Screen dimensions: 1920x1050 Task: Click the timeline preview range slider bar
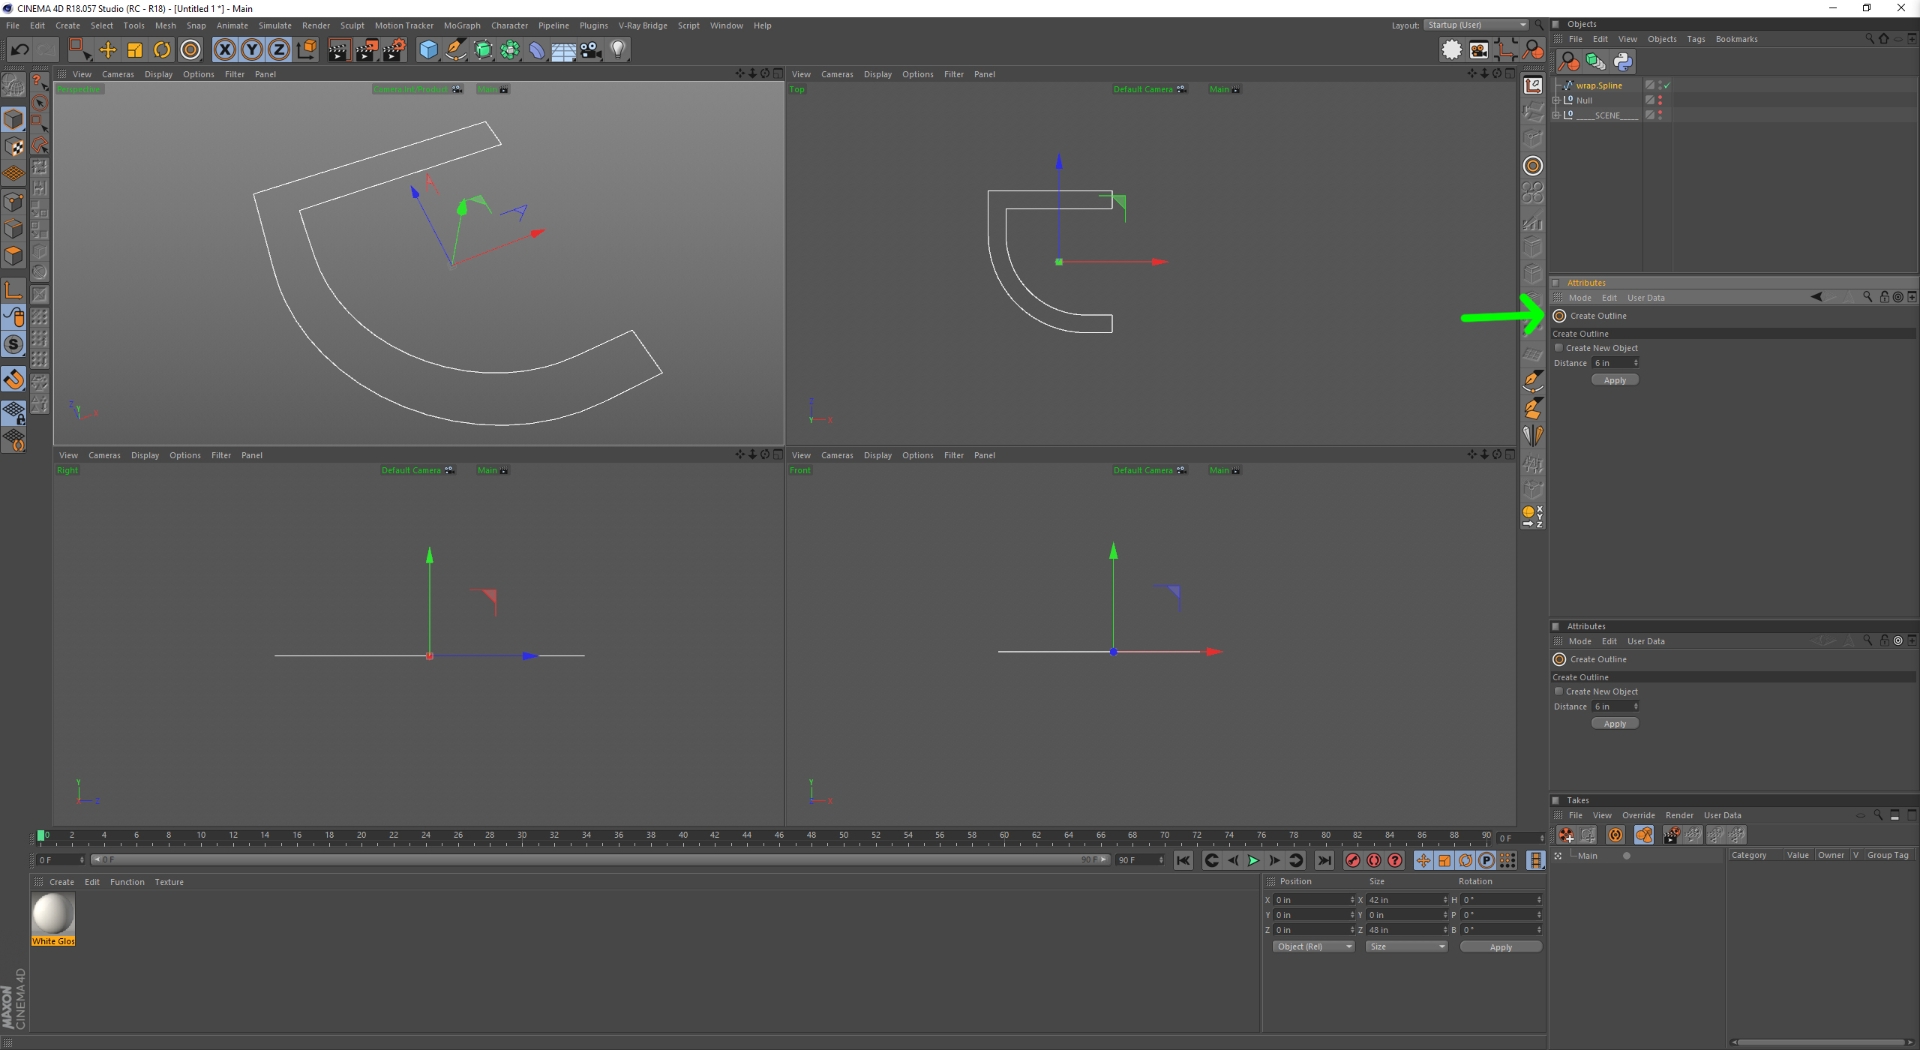tap(600, 860)
